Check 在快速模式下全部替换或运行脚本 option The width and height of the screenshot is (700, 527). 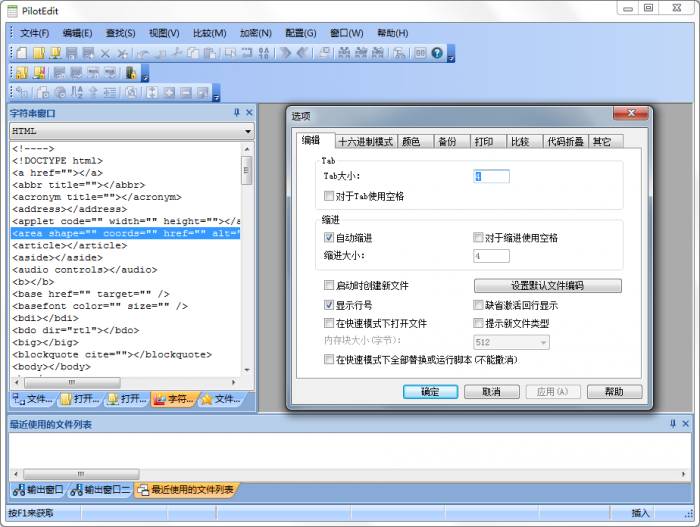[x=329, y=359]
